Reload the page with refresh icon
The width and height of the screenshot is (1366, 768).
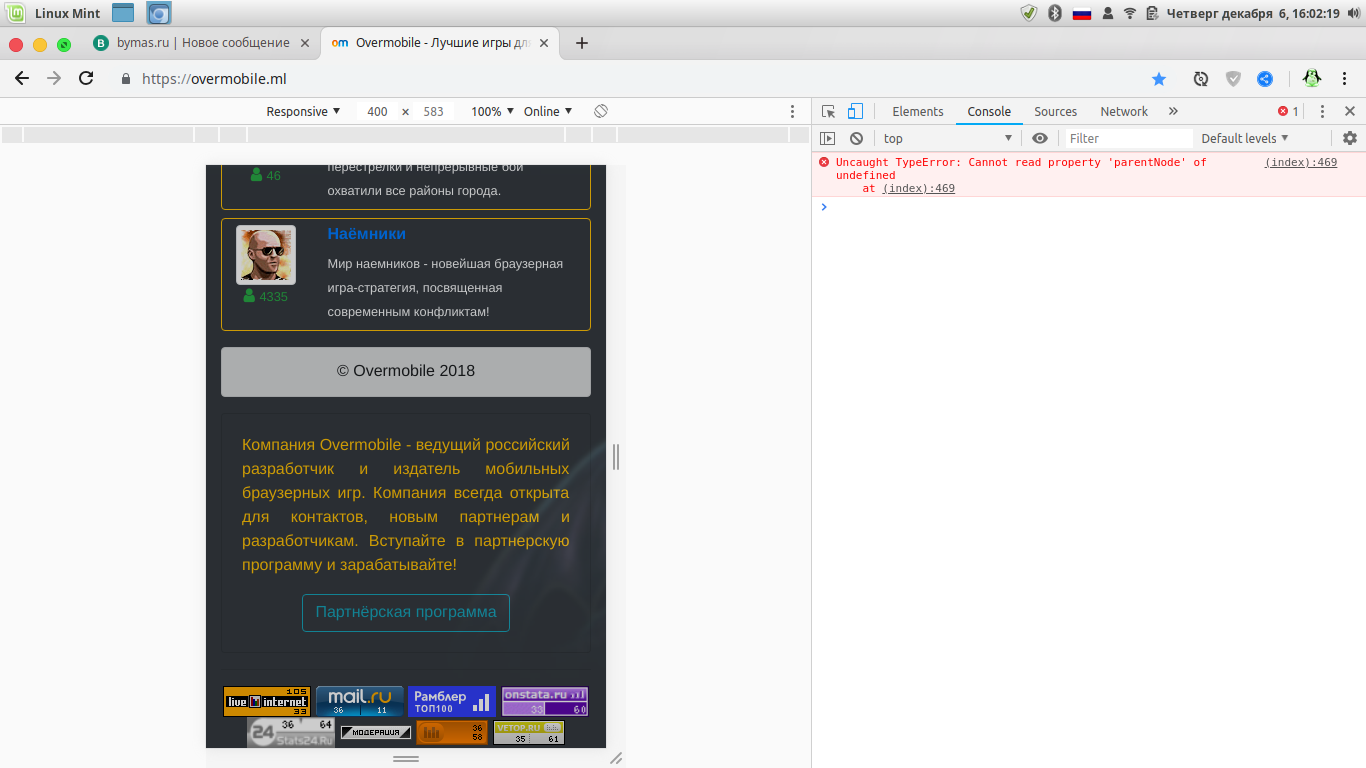point(86,79)
